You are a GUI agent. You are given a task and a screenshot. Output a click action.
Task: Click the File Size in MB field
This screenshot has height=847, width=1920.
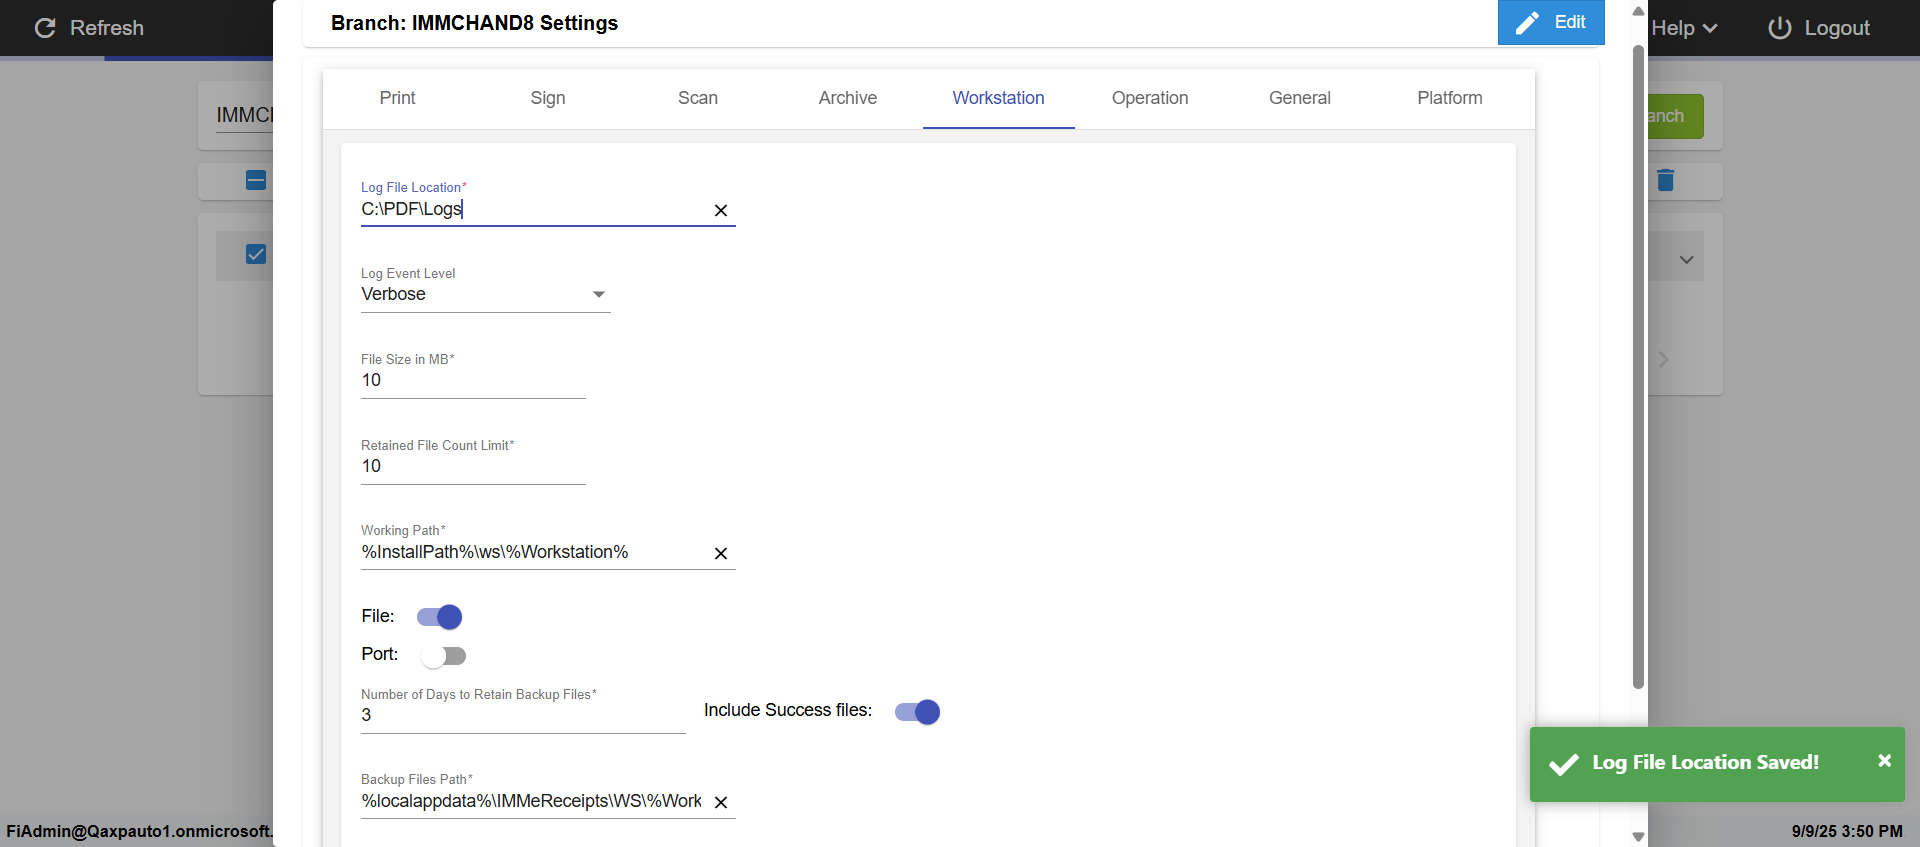tap(472, 381)
